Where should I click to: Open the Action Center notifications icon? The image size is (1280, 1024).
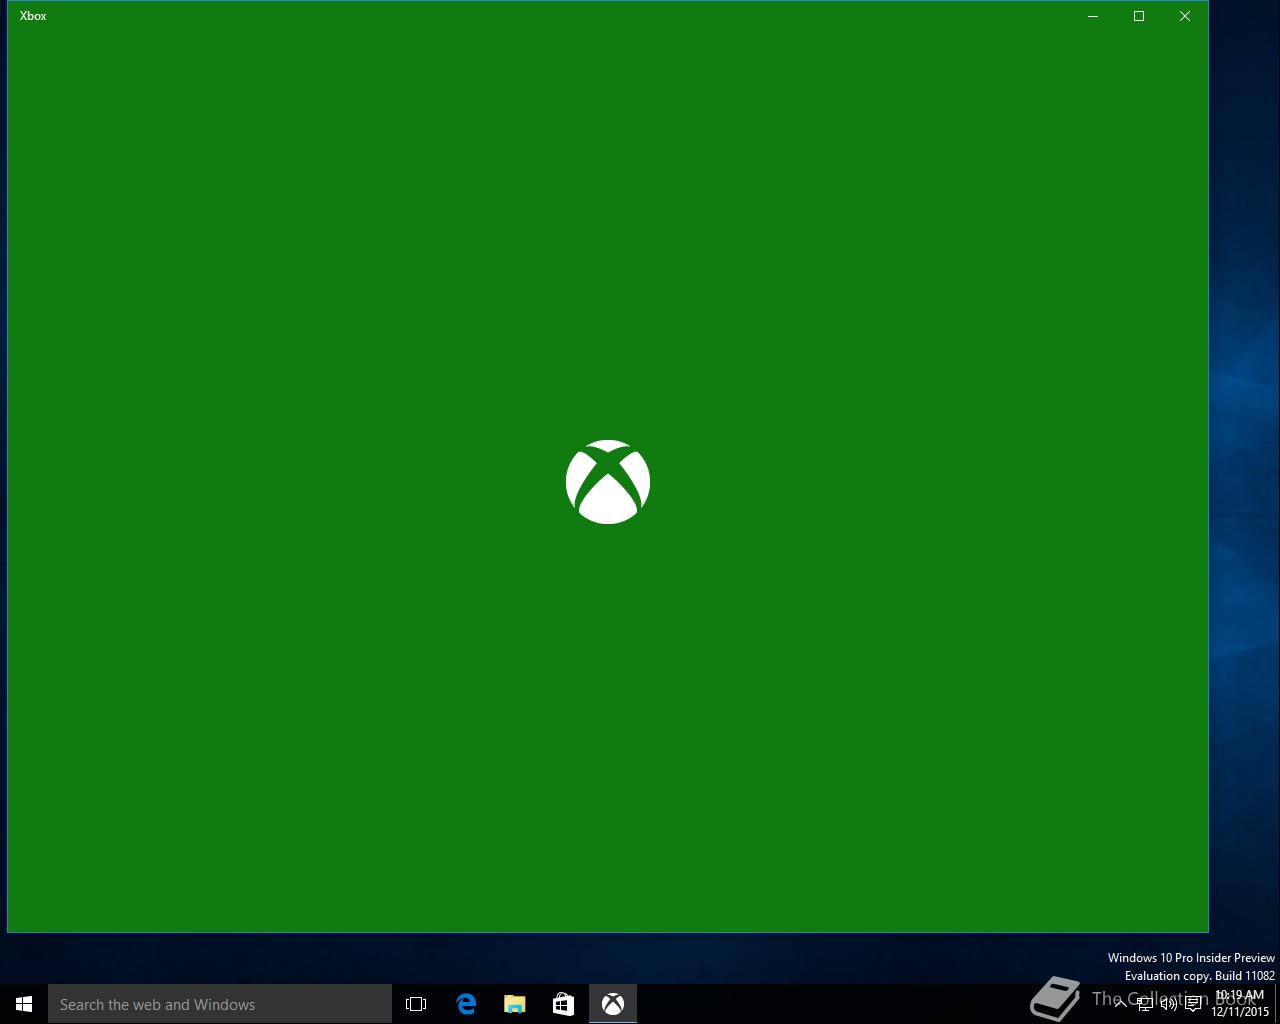pyautogui.click(x=1193, y=1004)
